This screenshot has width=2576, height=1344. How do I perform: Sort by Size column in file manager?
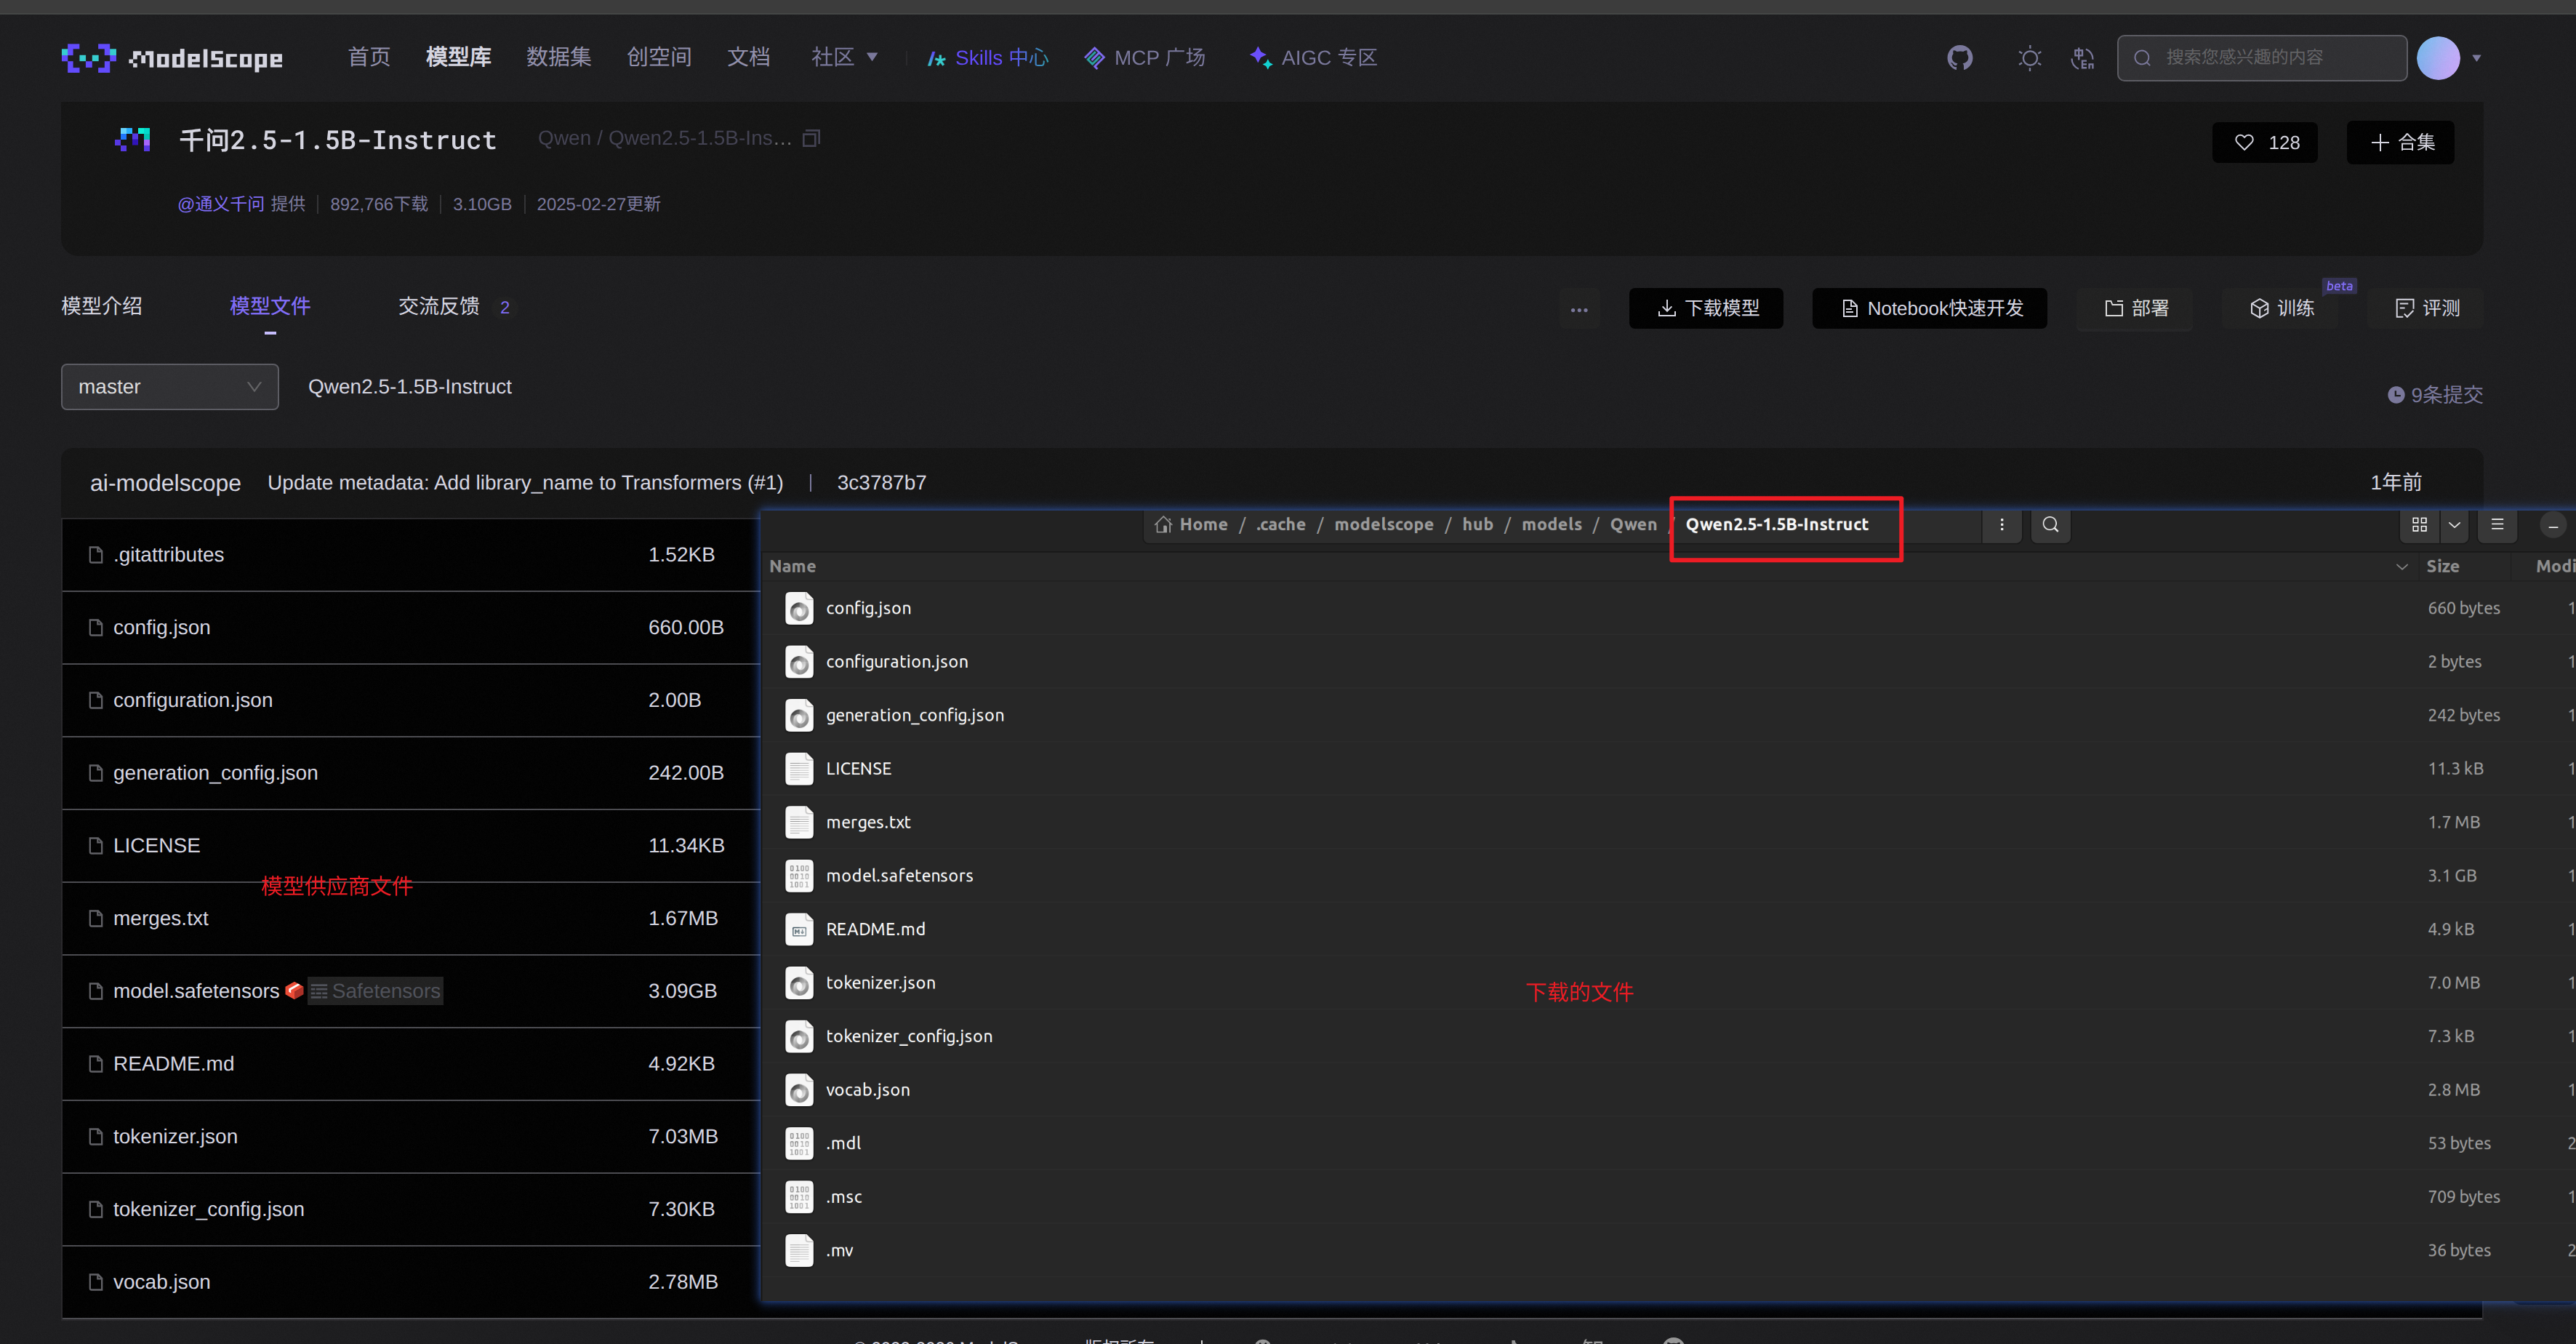click(2442, 566)
